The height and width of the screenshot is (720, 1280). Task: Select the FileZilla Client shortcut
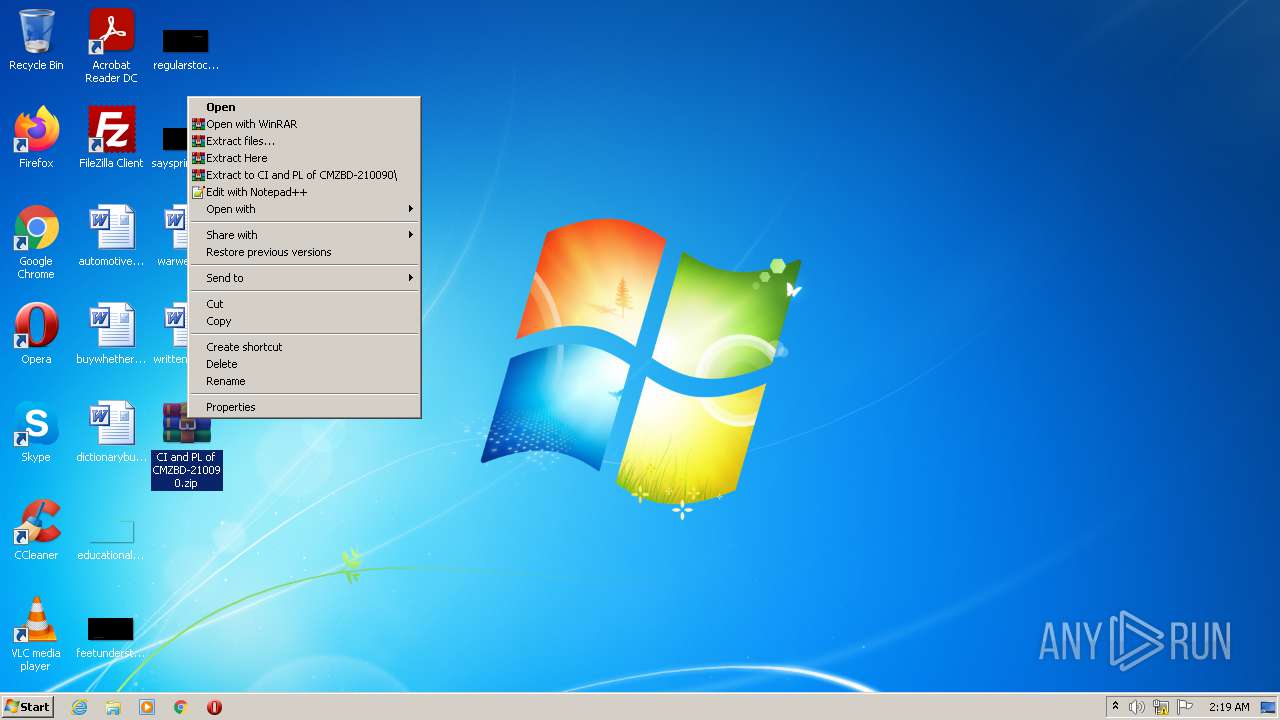111,138
